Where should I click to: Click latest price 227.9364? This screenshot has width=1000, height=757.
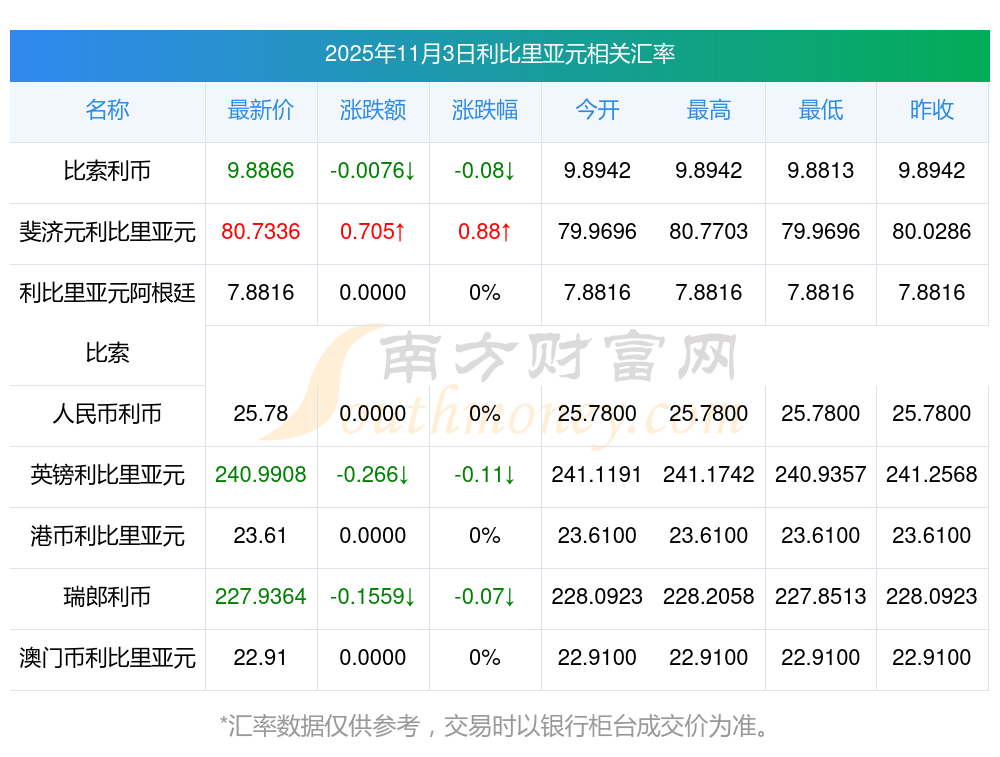[261, 596]
